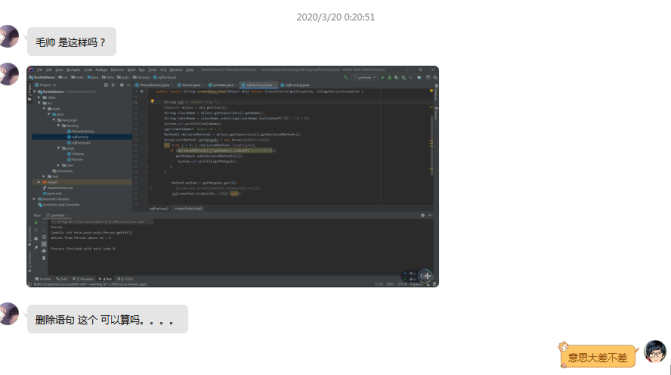Run the program with green Run arrow

pos(383,77)
